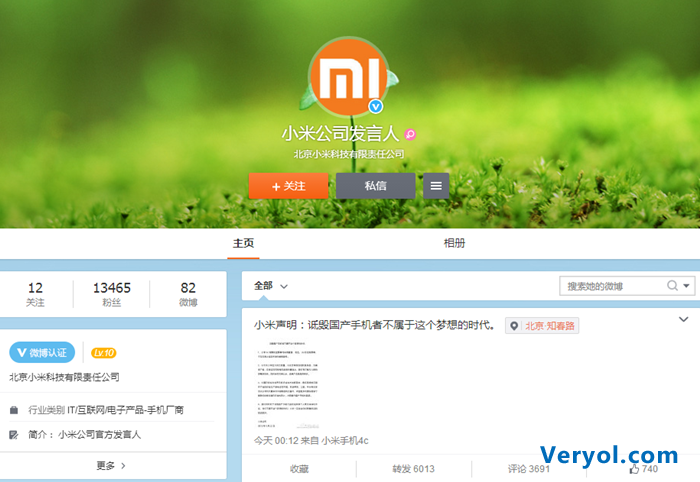Click 评论 3691 to view comments

coord(529,469)
